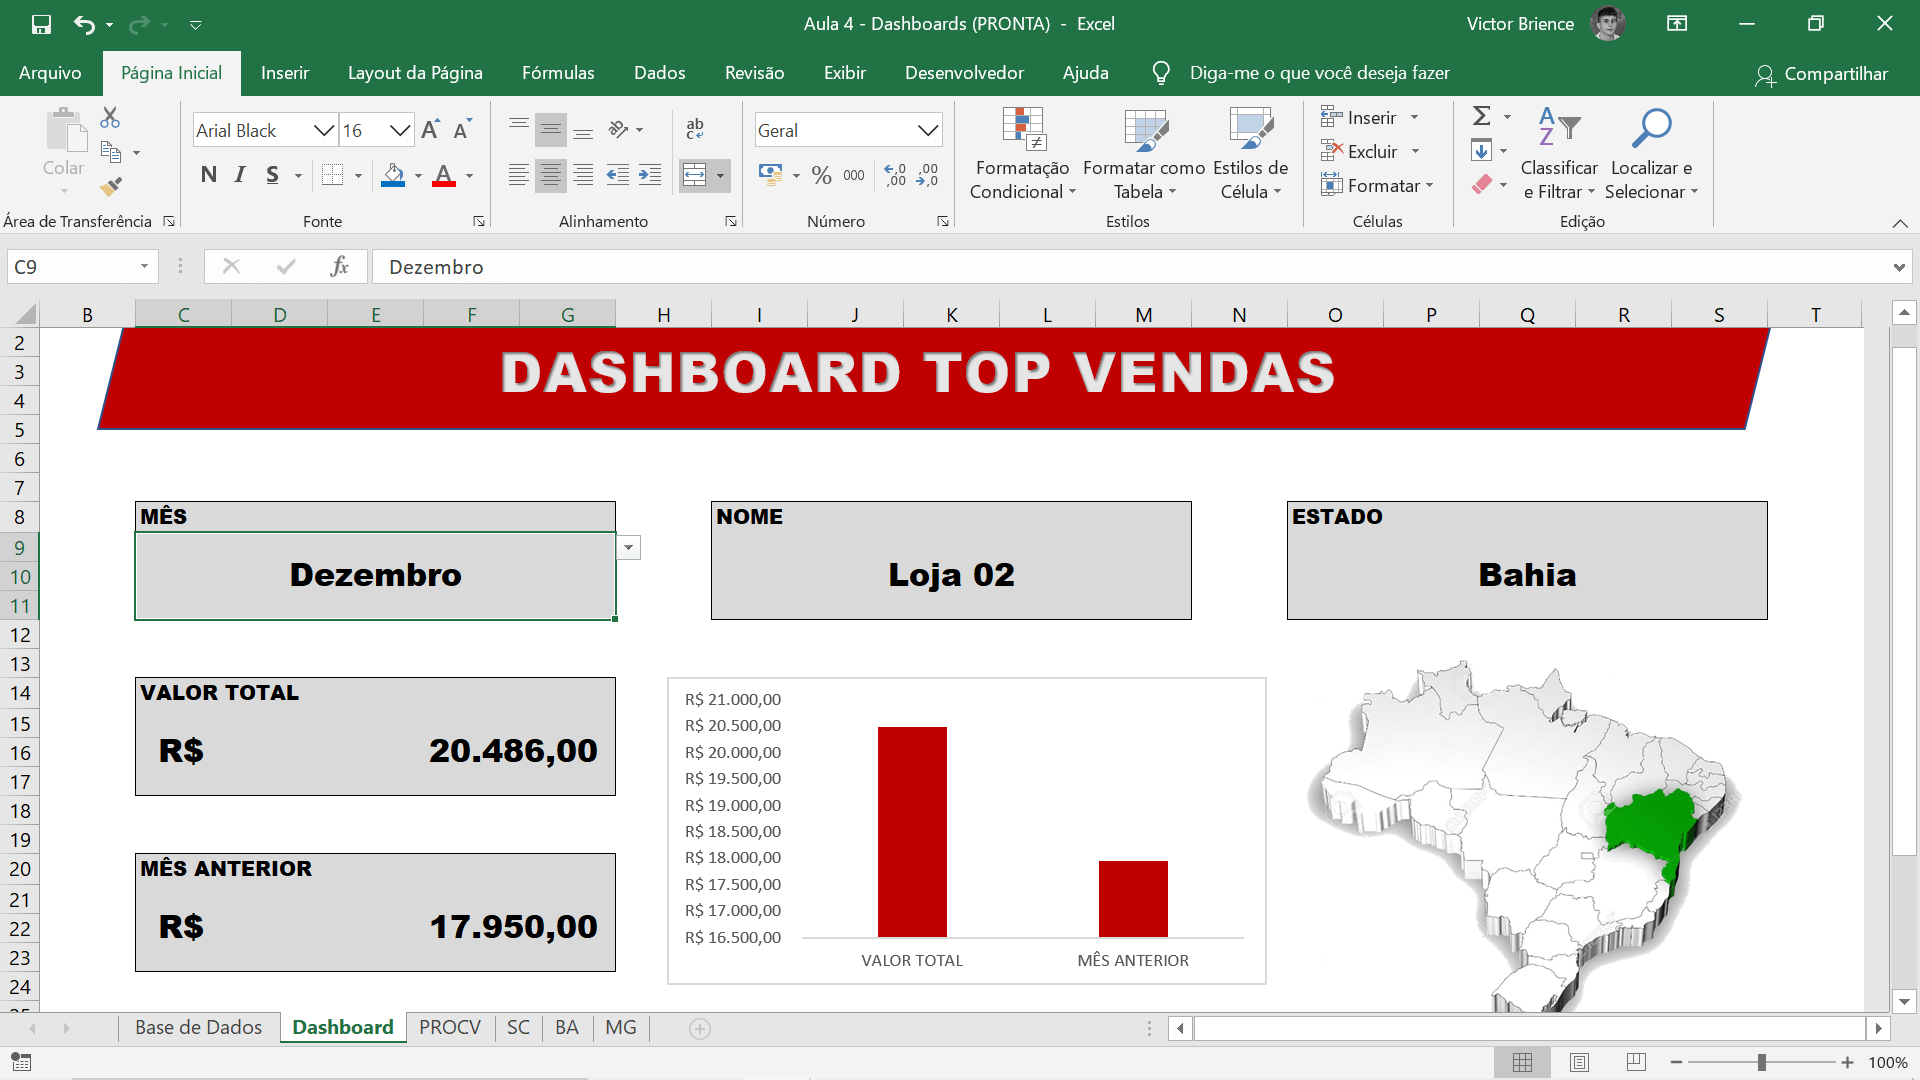This screenshot has width=1920, height=1080.
Task: Open the font size dropdown showing 16
Action: pyautogui.click(x=400, y=130)
